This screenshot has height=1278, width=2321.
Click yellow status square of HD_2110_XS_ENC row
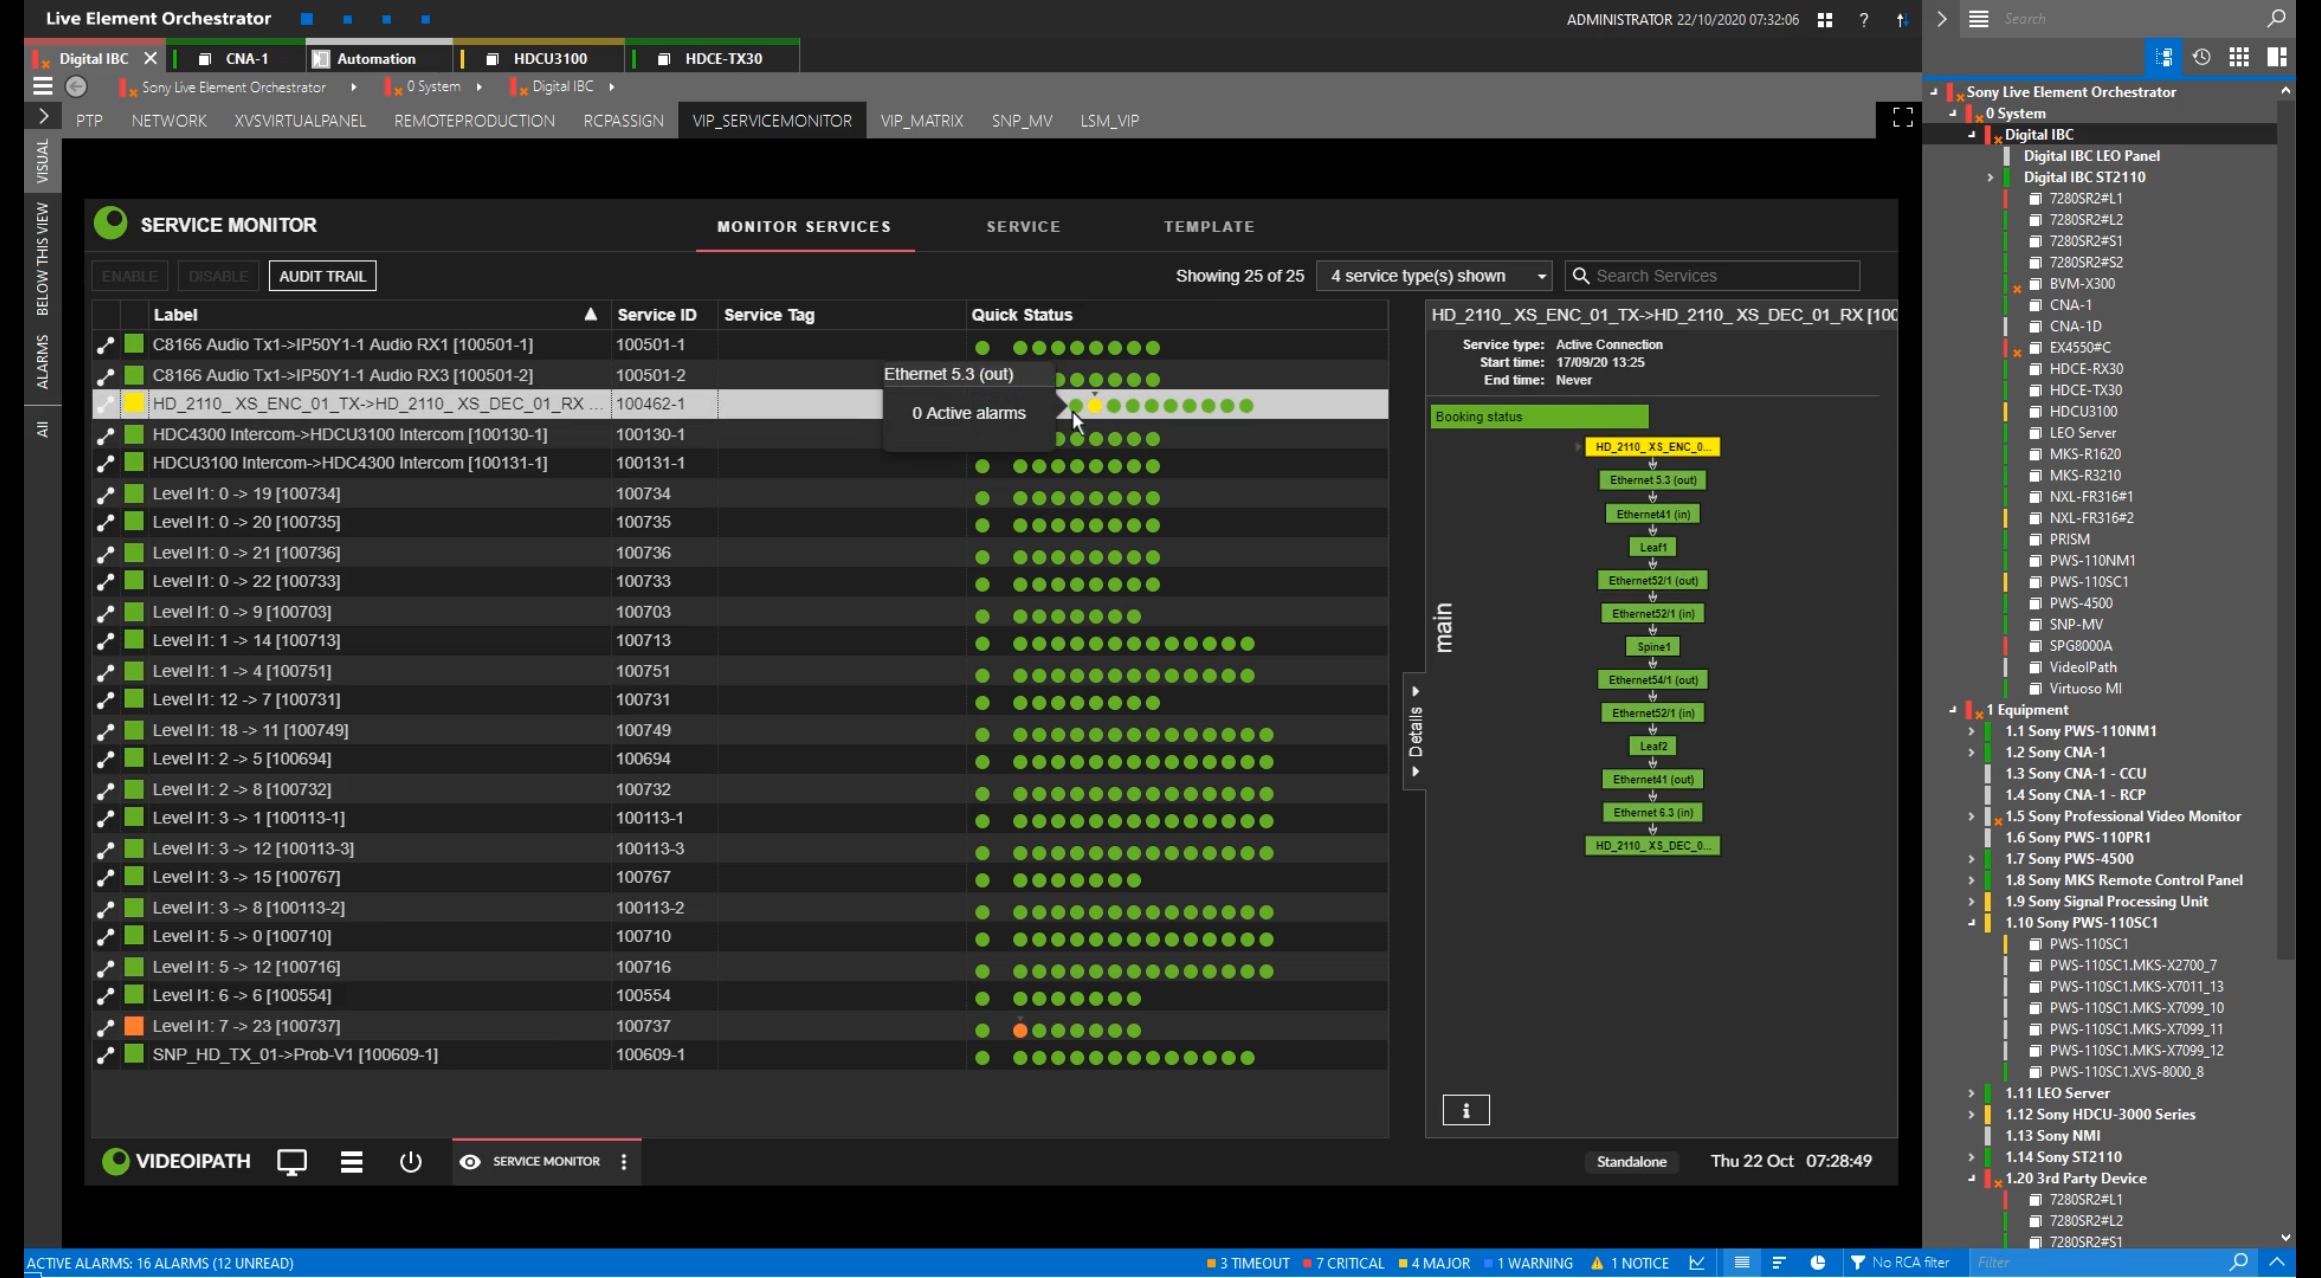(134, 404)
